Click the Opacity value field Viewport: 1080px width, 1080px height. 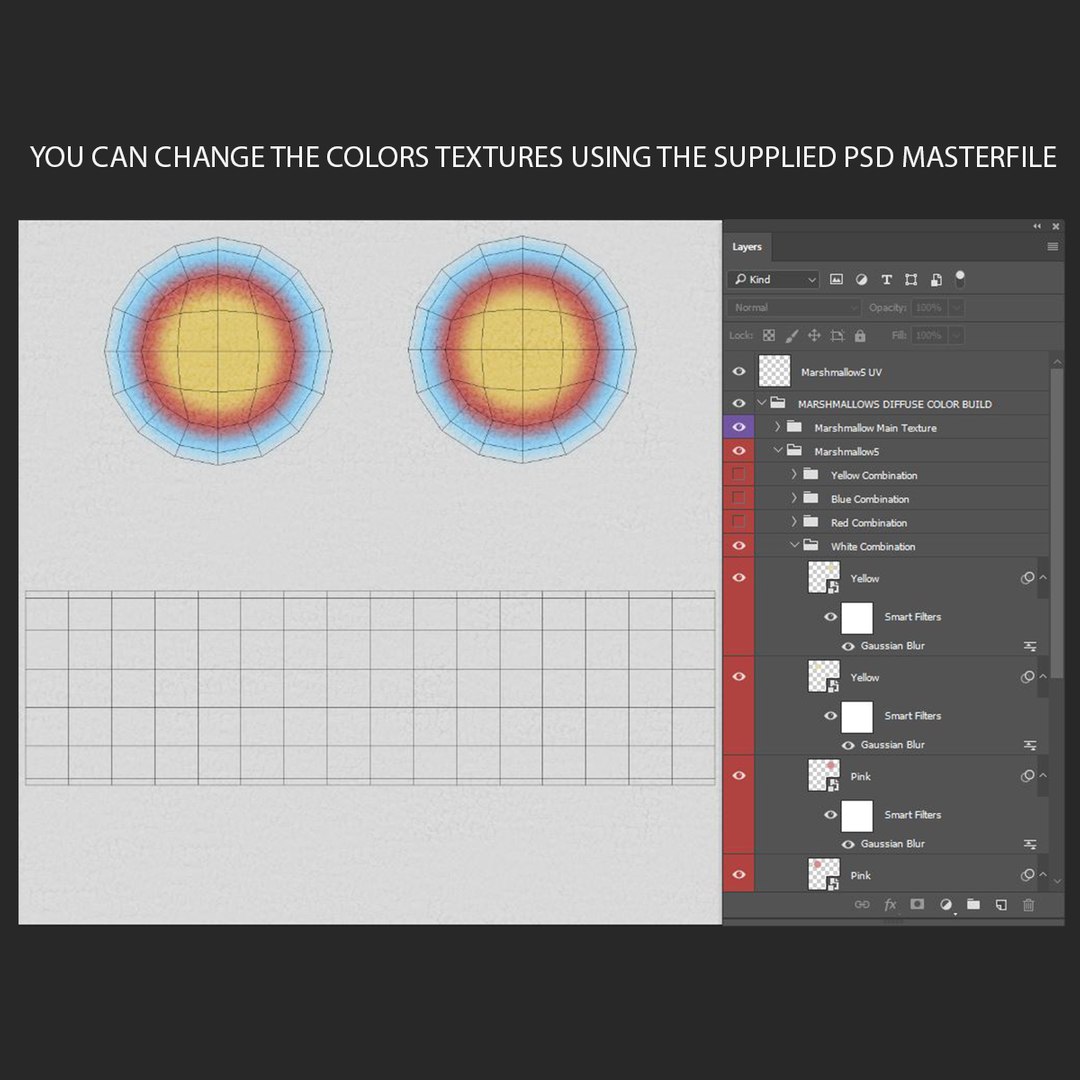(x=930, y=308)
